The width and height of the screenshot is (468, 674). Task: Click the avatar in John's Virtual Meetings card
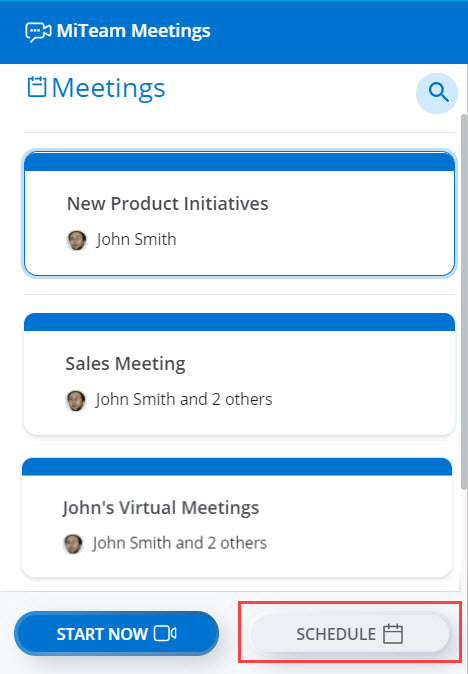pos(73,544)
